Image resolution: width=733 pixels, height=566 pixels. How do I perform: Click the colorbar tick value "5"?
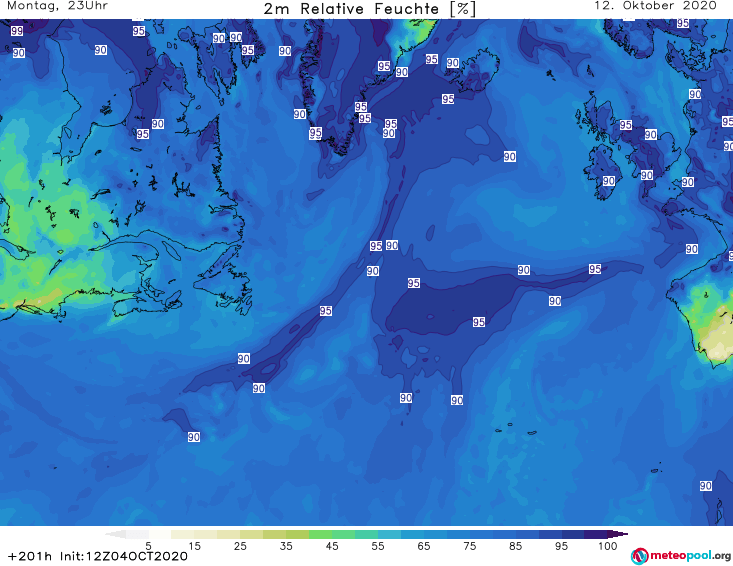point(148,545)
